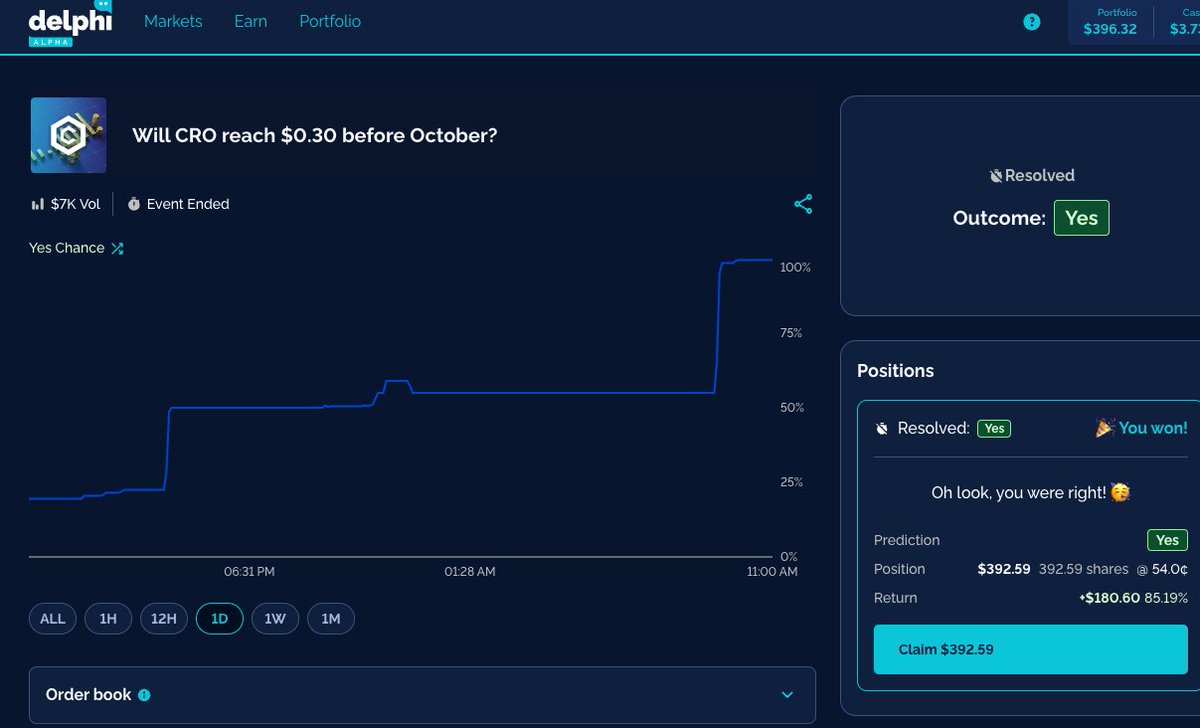Click the Yes badge in Prediction row

coord(1167,540)
